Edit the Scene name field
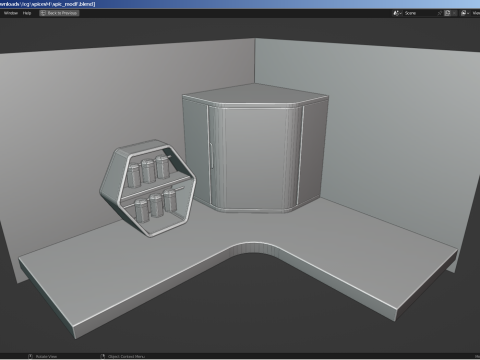Image resolution: width=480 pixels, height=360 pixels. pos(420,13)
